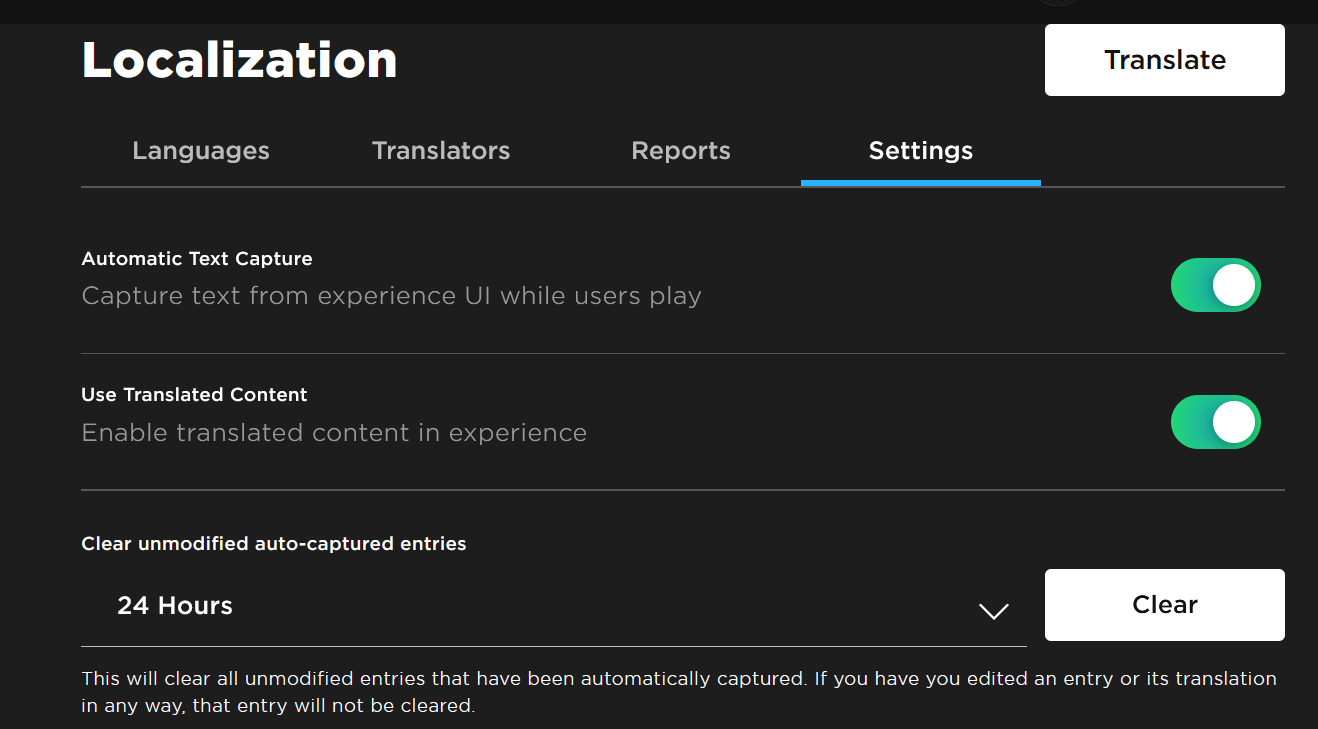Click the clearing behavior explanation text
1318x729 pixels.
pos(677,691)
